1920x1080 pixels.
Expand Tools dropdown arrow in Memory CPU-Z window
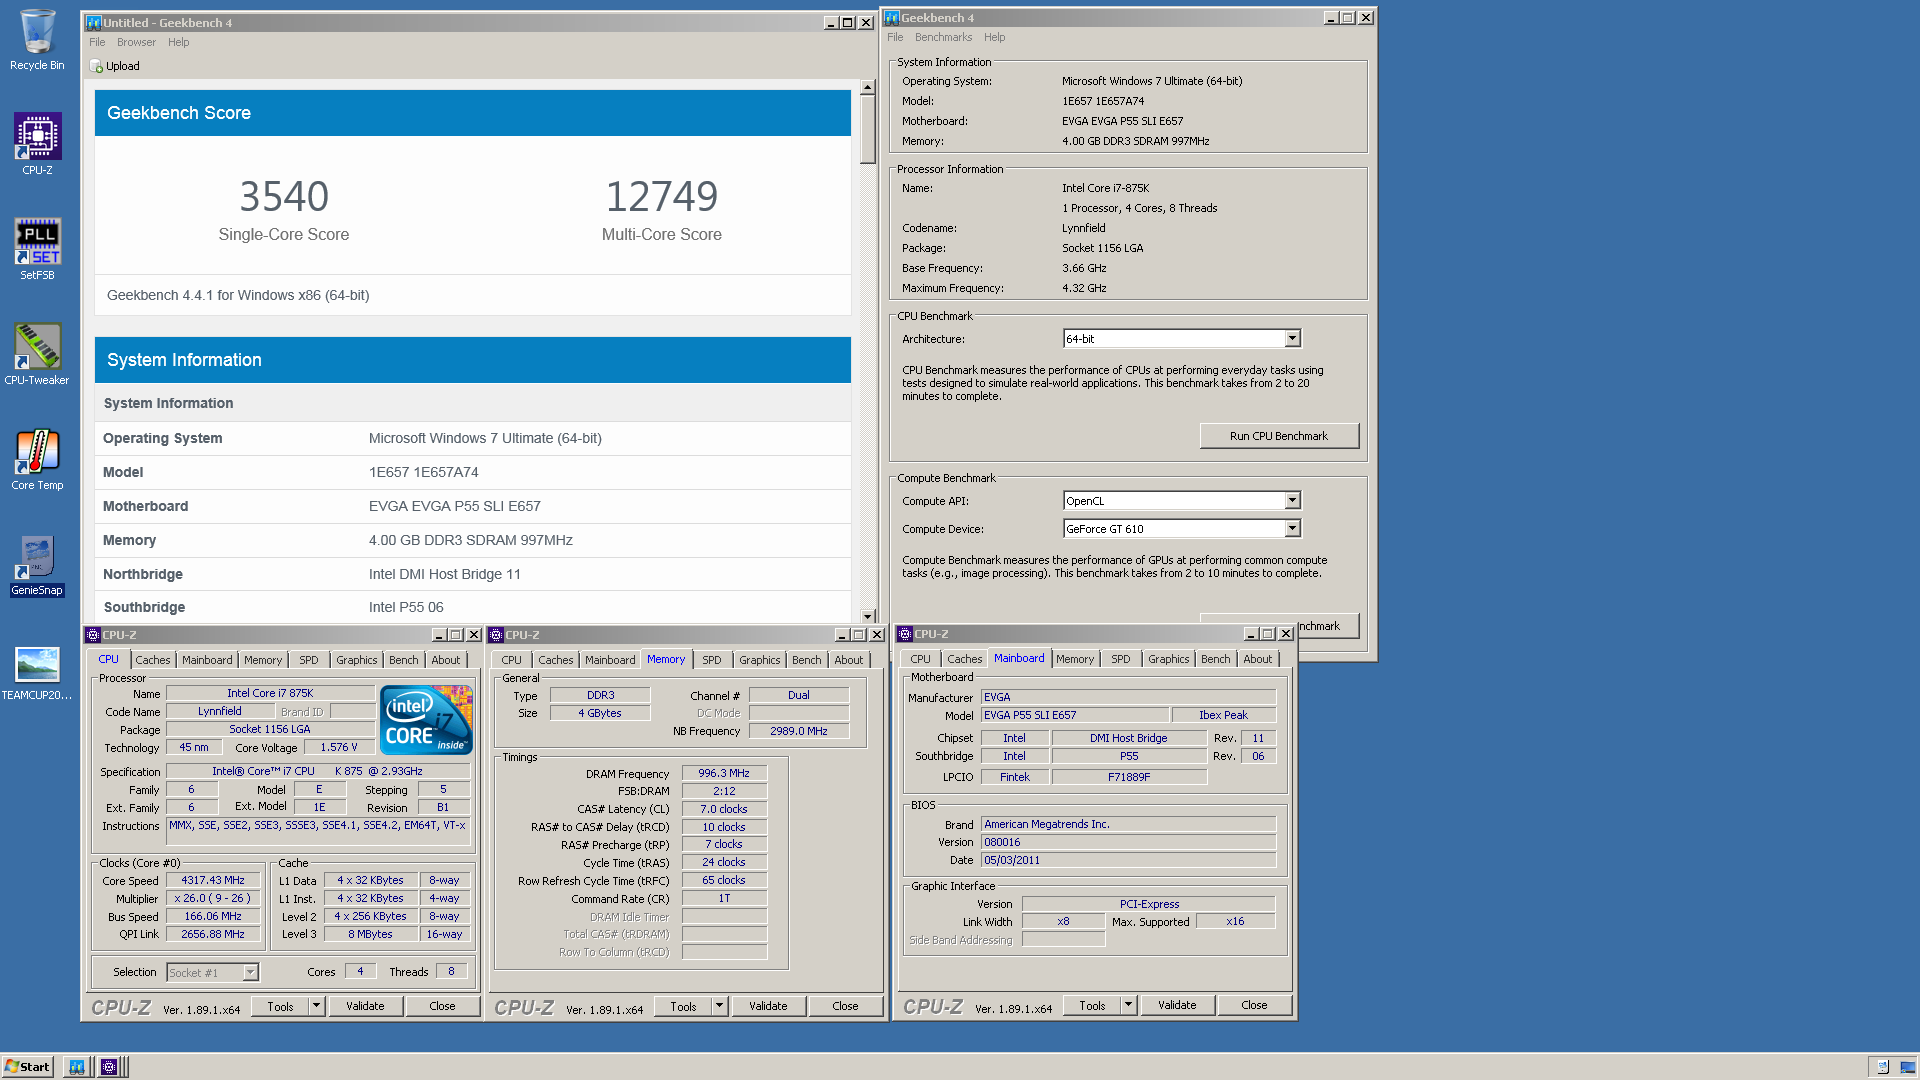(x=720, y=1006)
